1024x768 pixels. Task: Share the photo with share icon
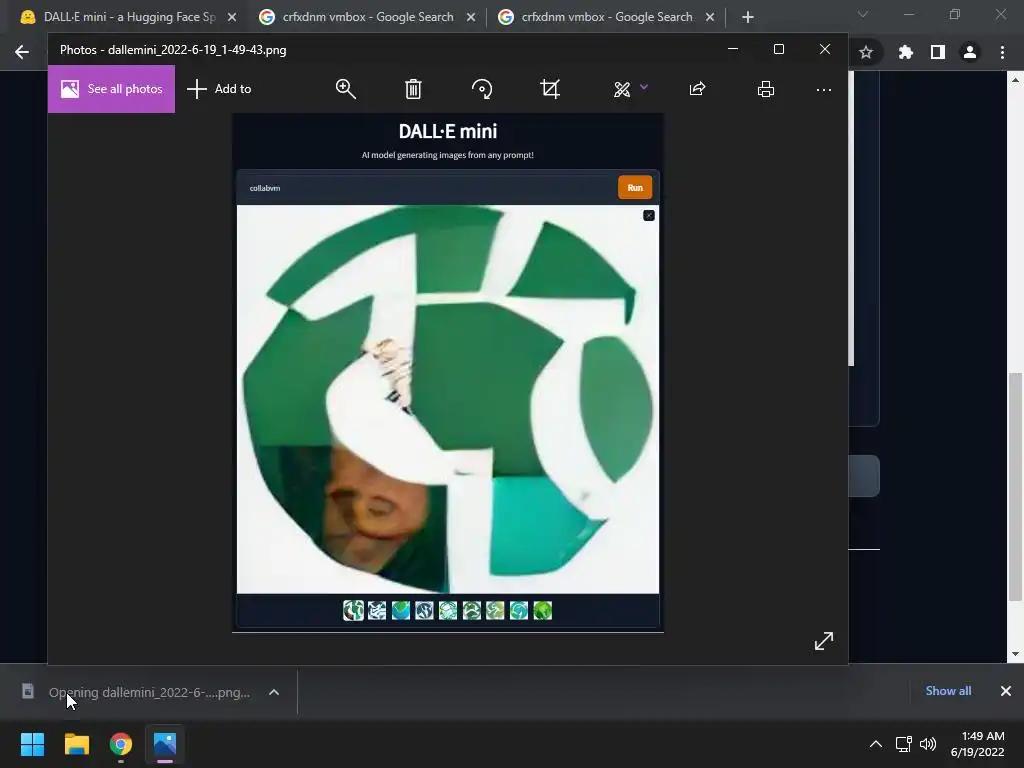click(x=697, y=89)
